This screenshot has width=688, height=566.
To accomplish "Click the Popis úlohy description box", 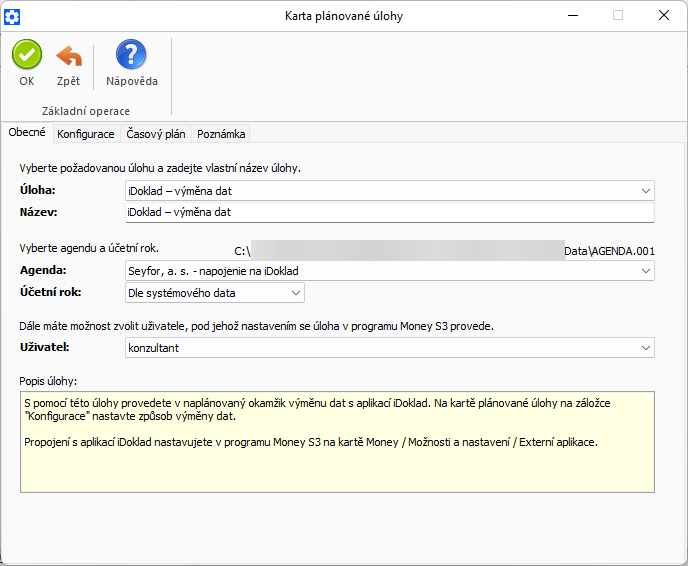I will click(337, 442).
